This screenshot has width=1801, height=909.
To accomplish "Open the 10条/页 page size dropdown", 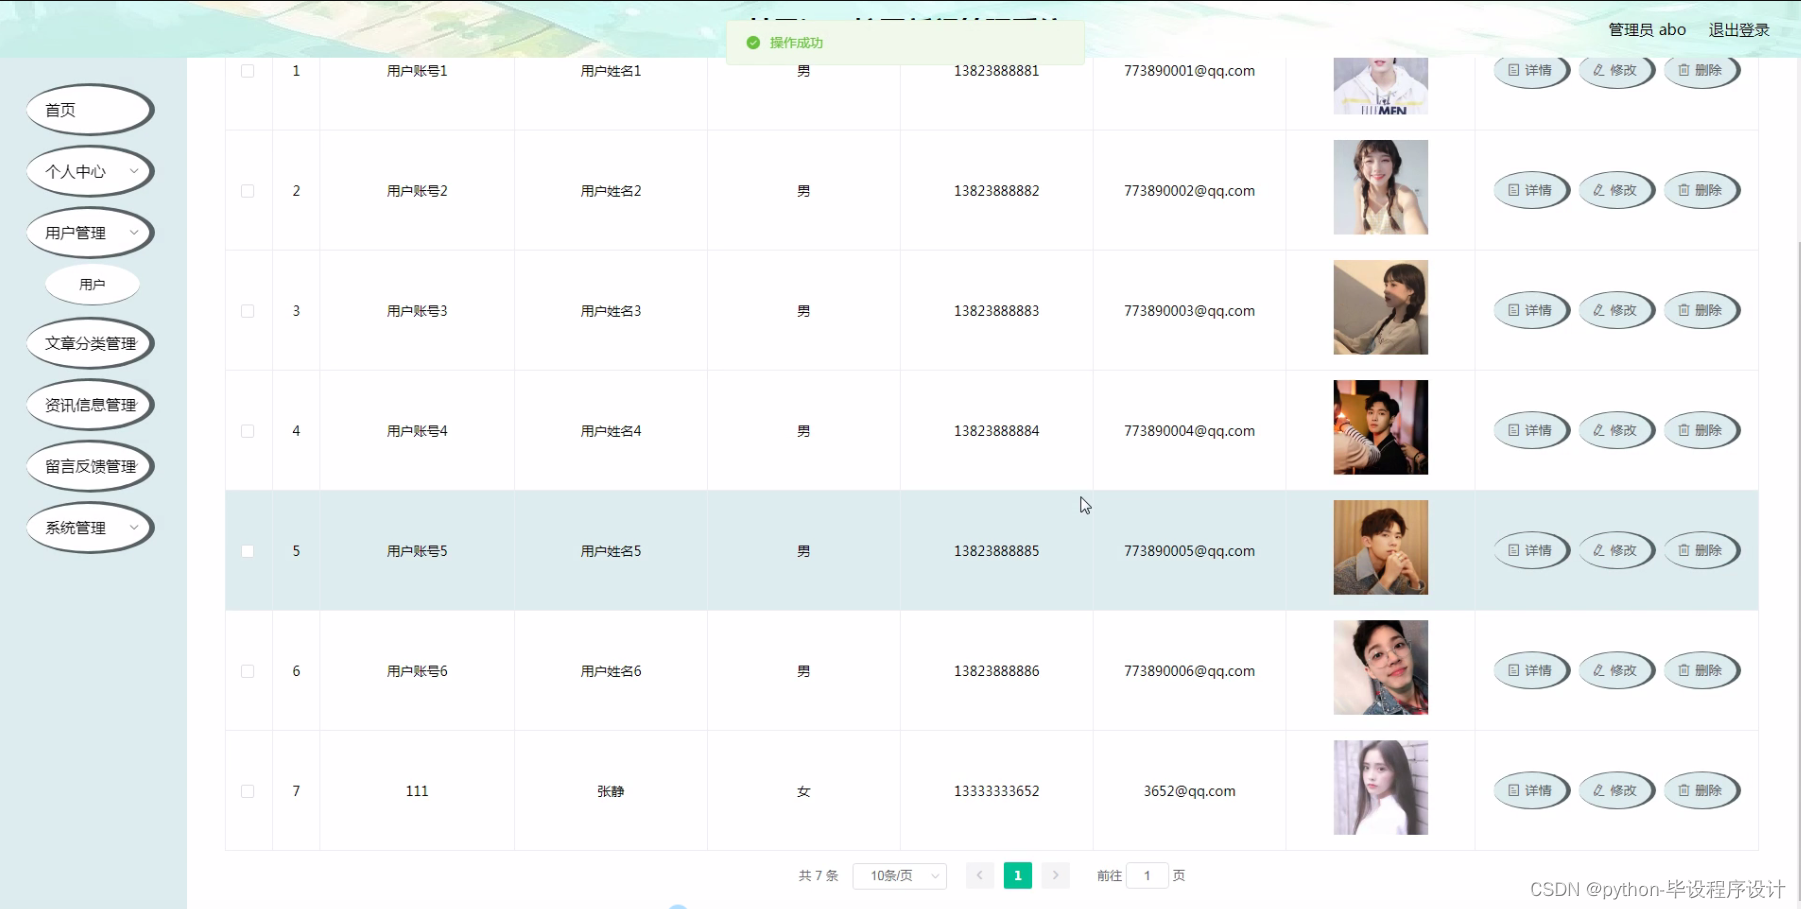I will [898, 875].
